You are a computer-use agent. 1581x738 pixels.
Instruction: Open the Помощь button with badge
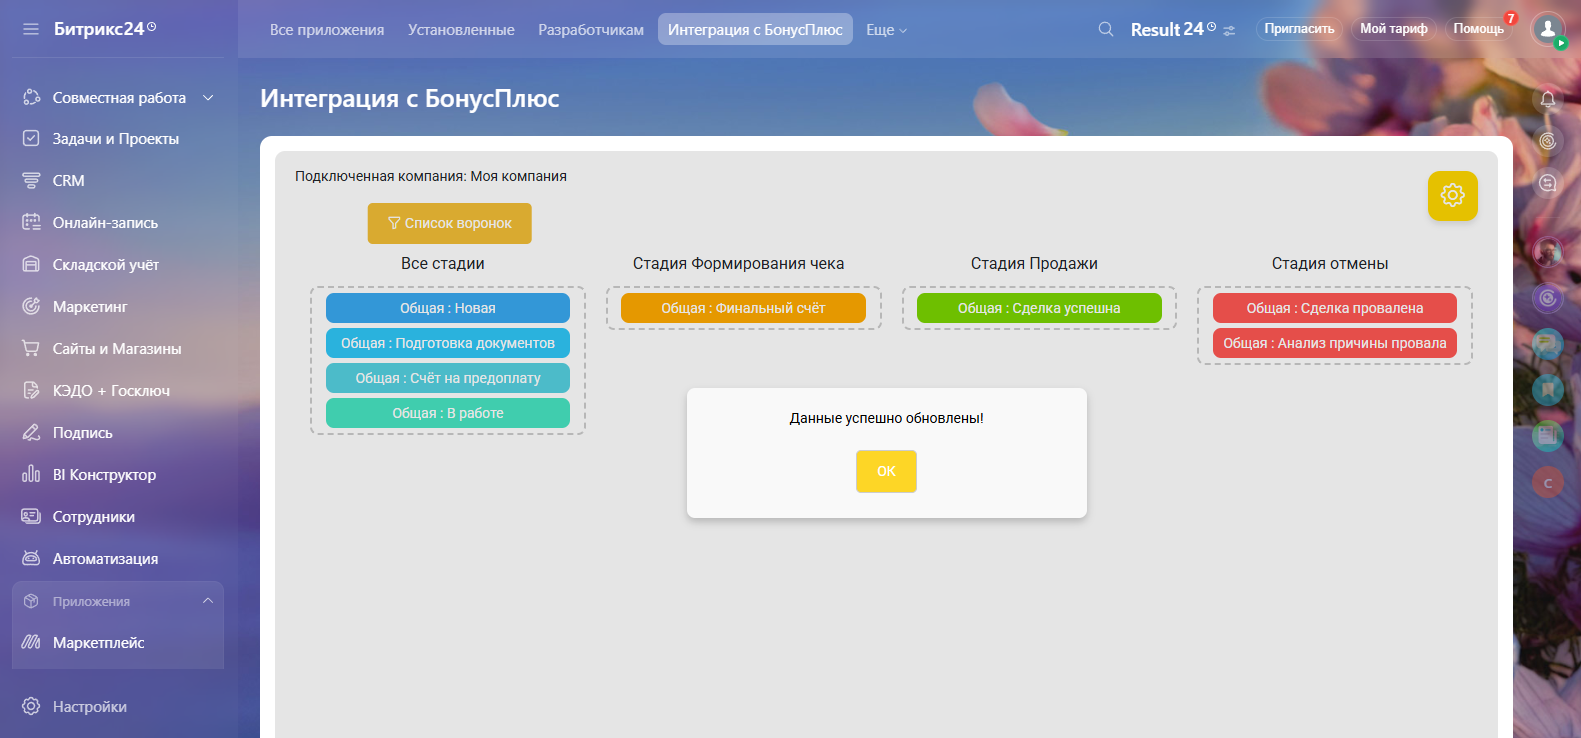coord(1478,29)
